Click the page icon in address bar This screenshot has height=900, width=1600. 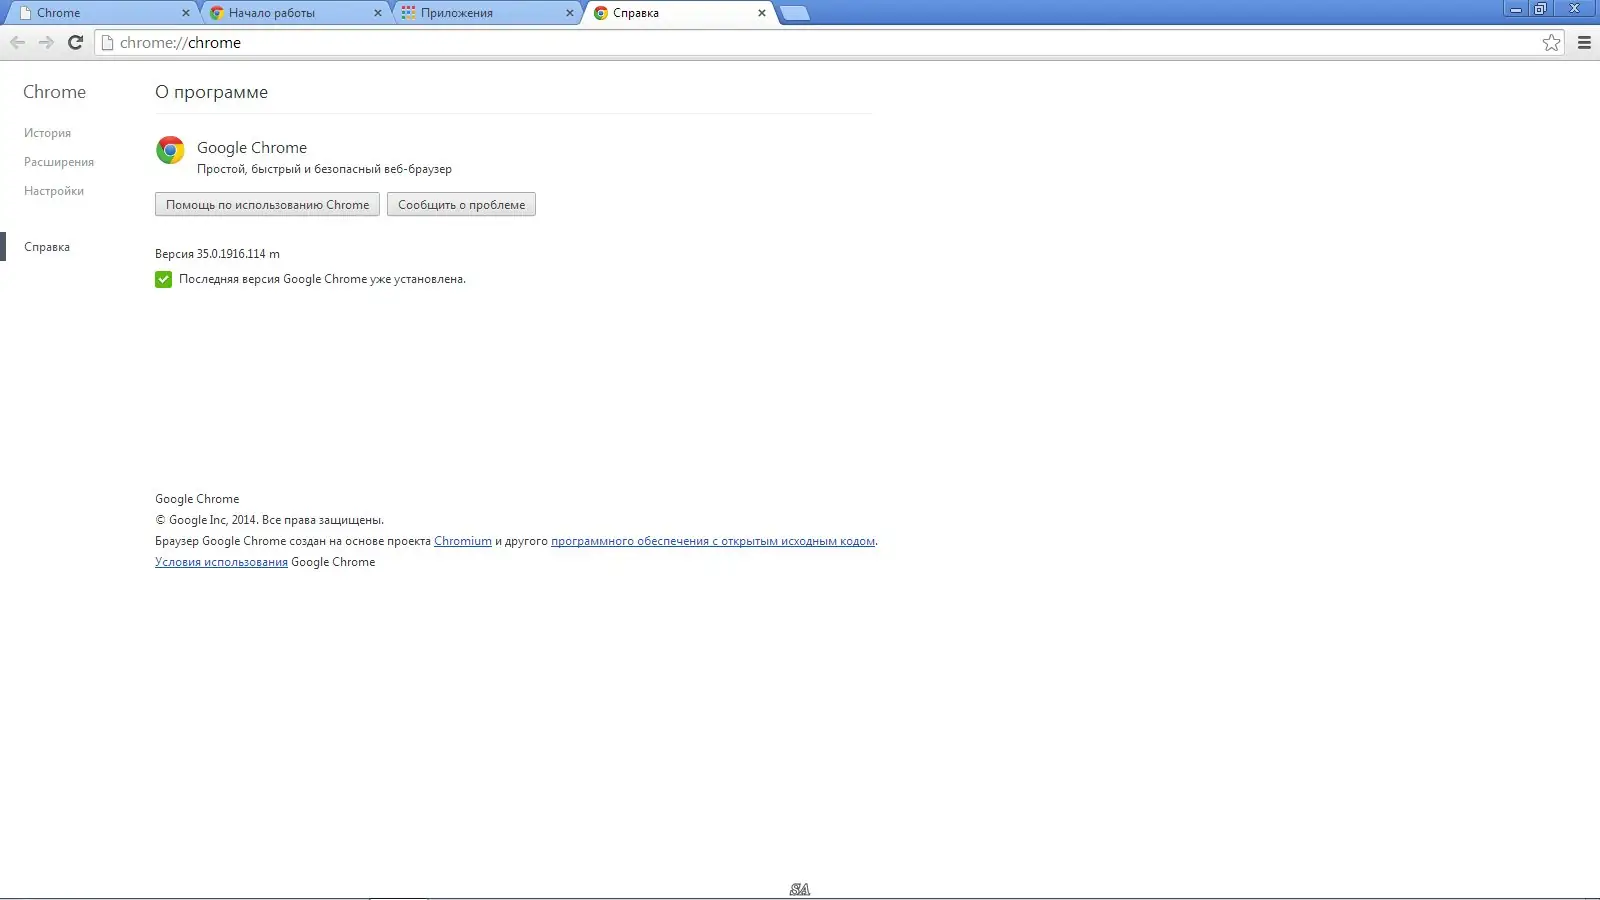point(108,42)
